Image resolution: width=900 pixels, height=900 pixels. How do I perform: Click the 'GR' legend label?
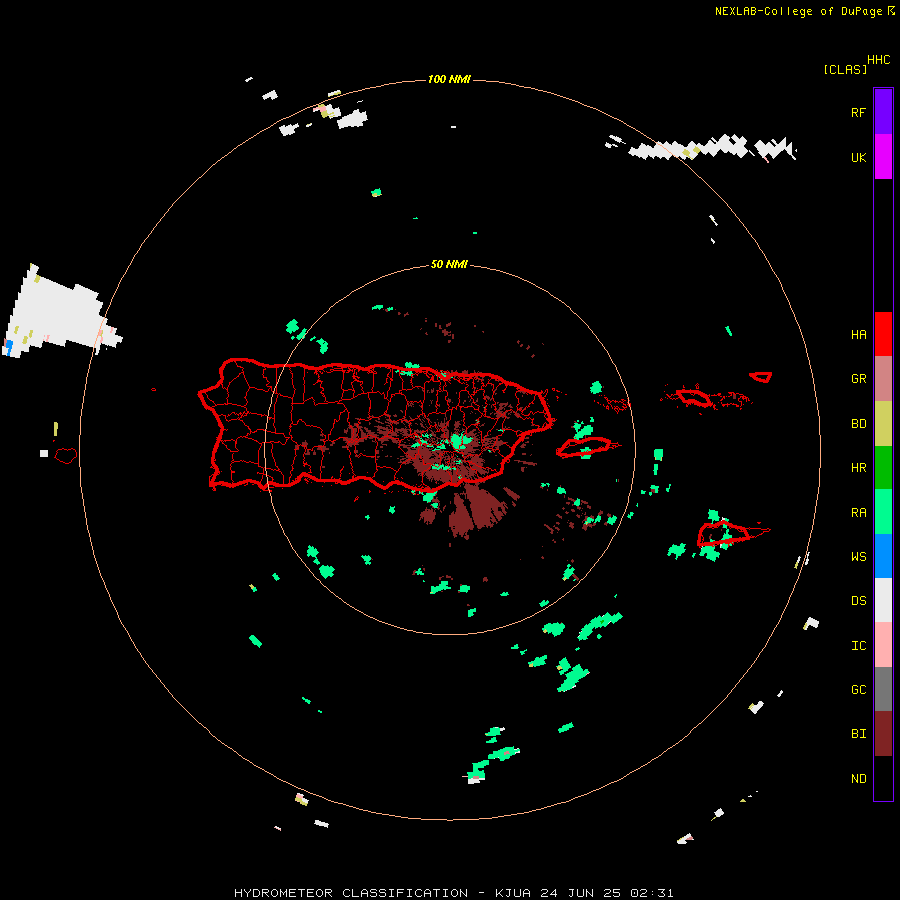coord(858,379)
